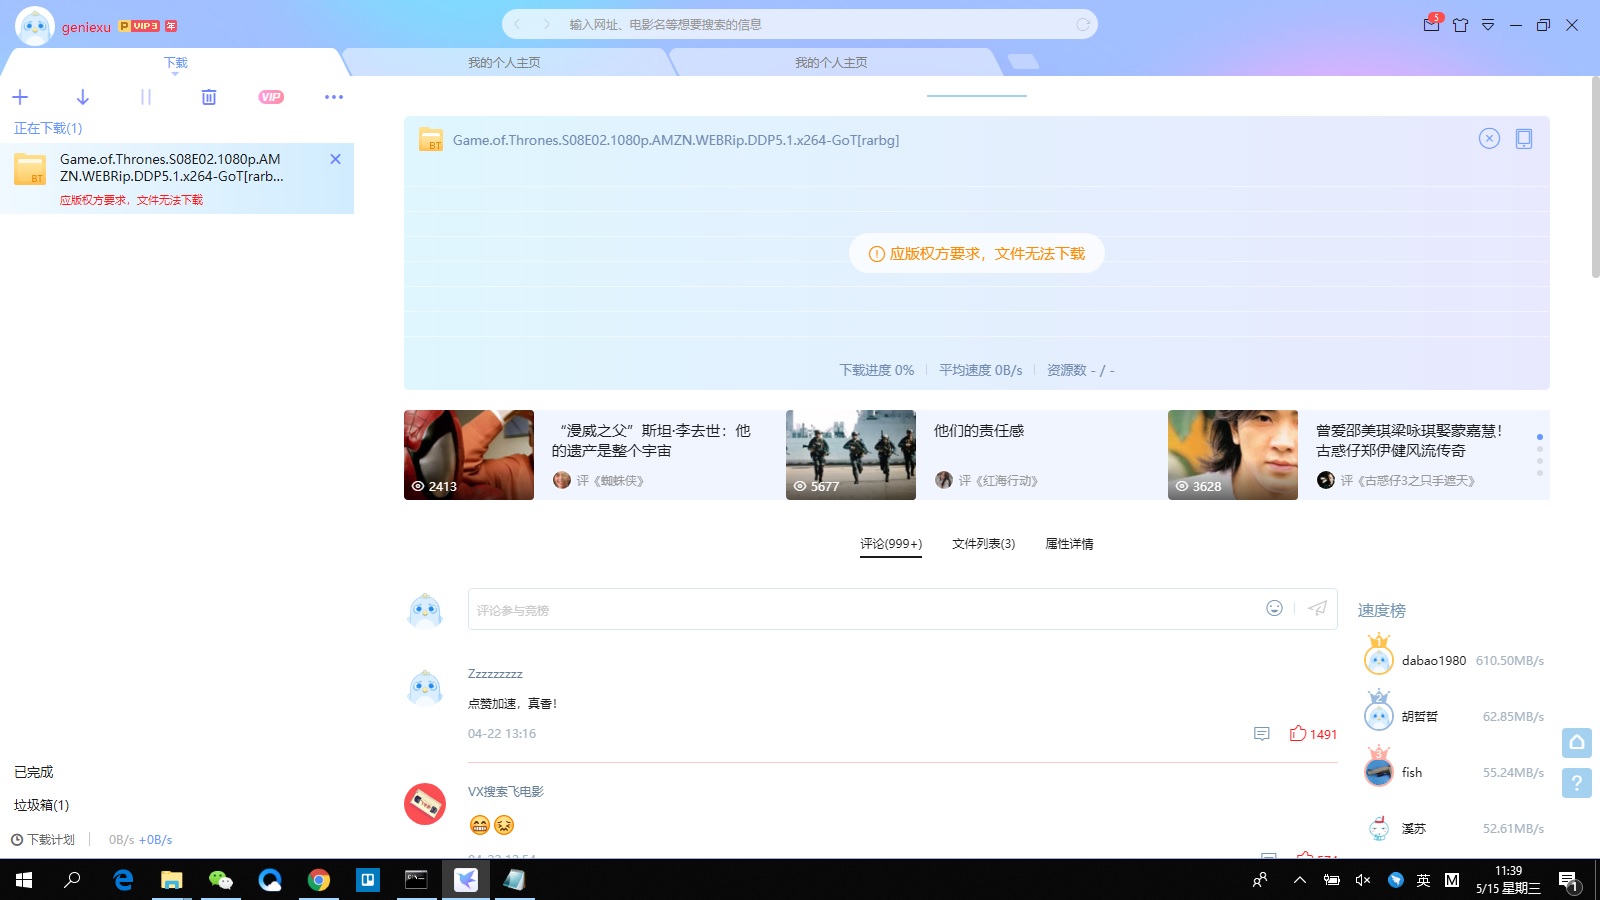The height and width of the screenshot is (900, 1600).
Task: Open the article “漫威之父”斯坦·李去世
Action: [x=651, y=441]
